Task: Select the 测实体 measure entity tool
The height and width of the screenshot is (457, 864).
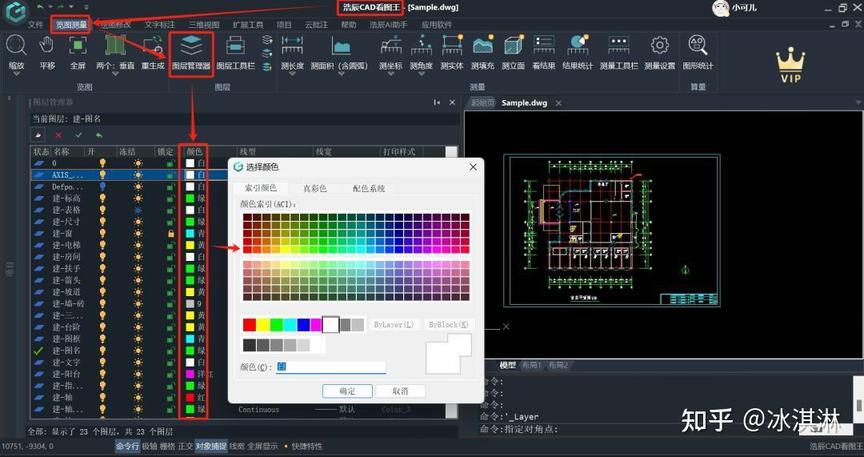Action: pyautogui.click(x=452, y=45)
